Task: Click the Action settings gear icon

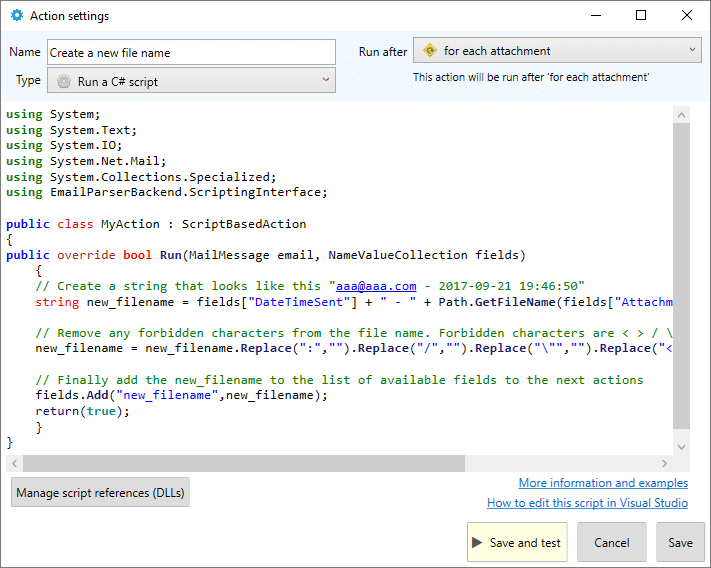Action: click(x=17, y=15)
